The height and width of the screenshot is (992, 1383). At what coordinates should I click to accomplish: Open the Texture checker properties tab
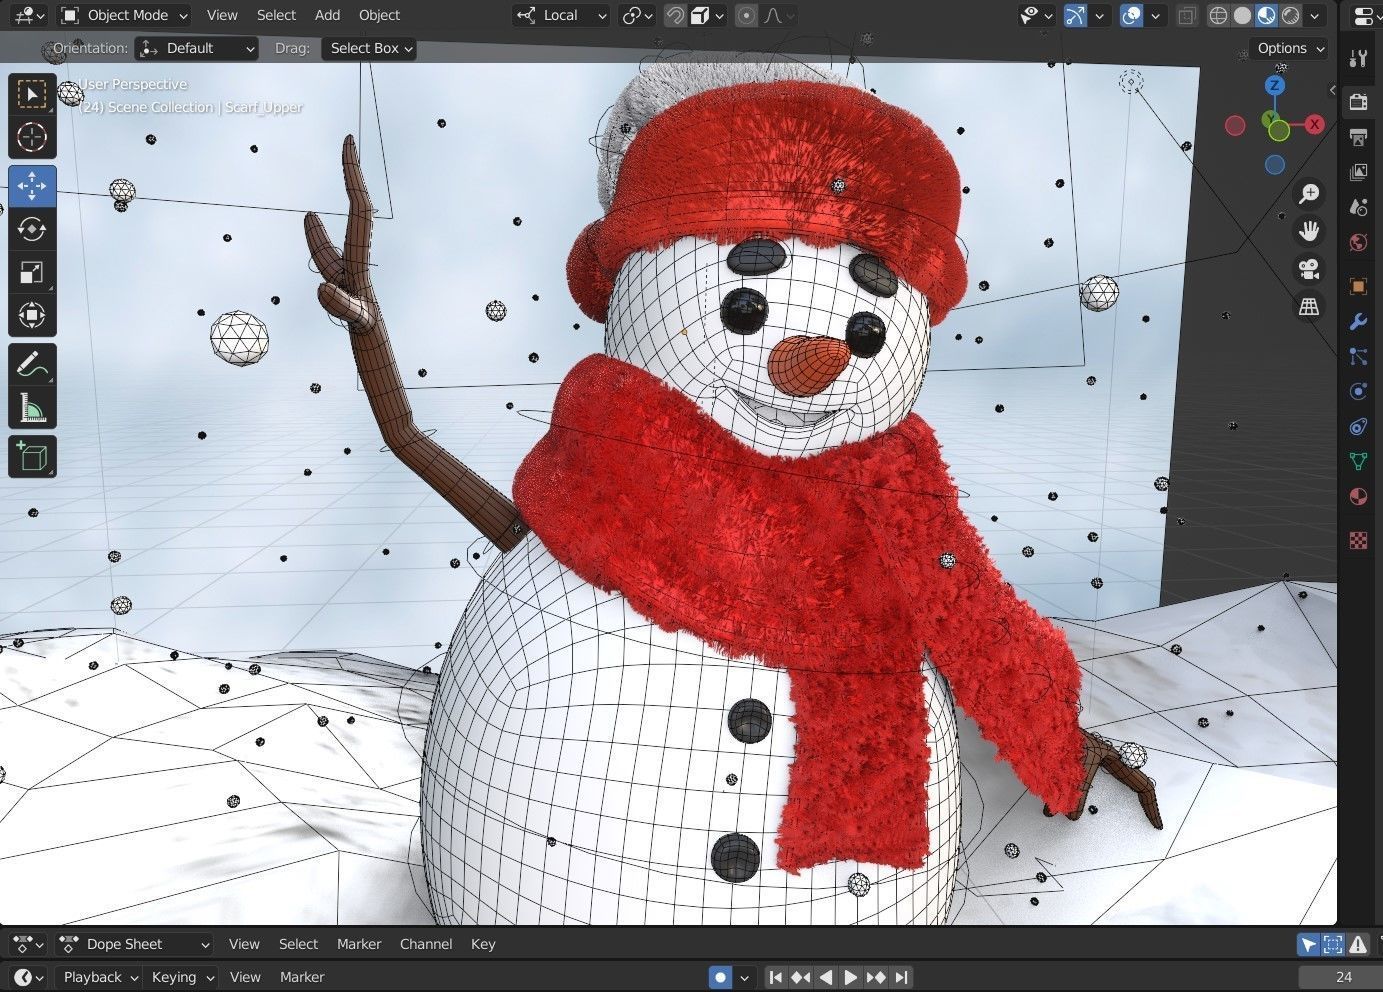pyautogui.click(x=1358, y=540)
